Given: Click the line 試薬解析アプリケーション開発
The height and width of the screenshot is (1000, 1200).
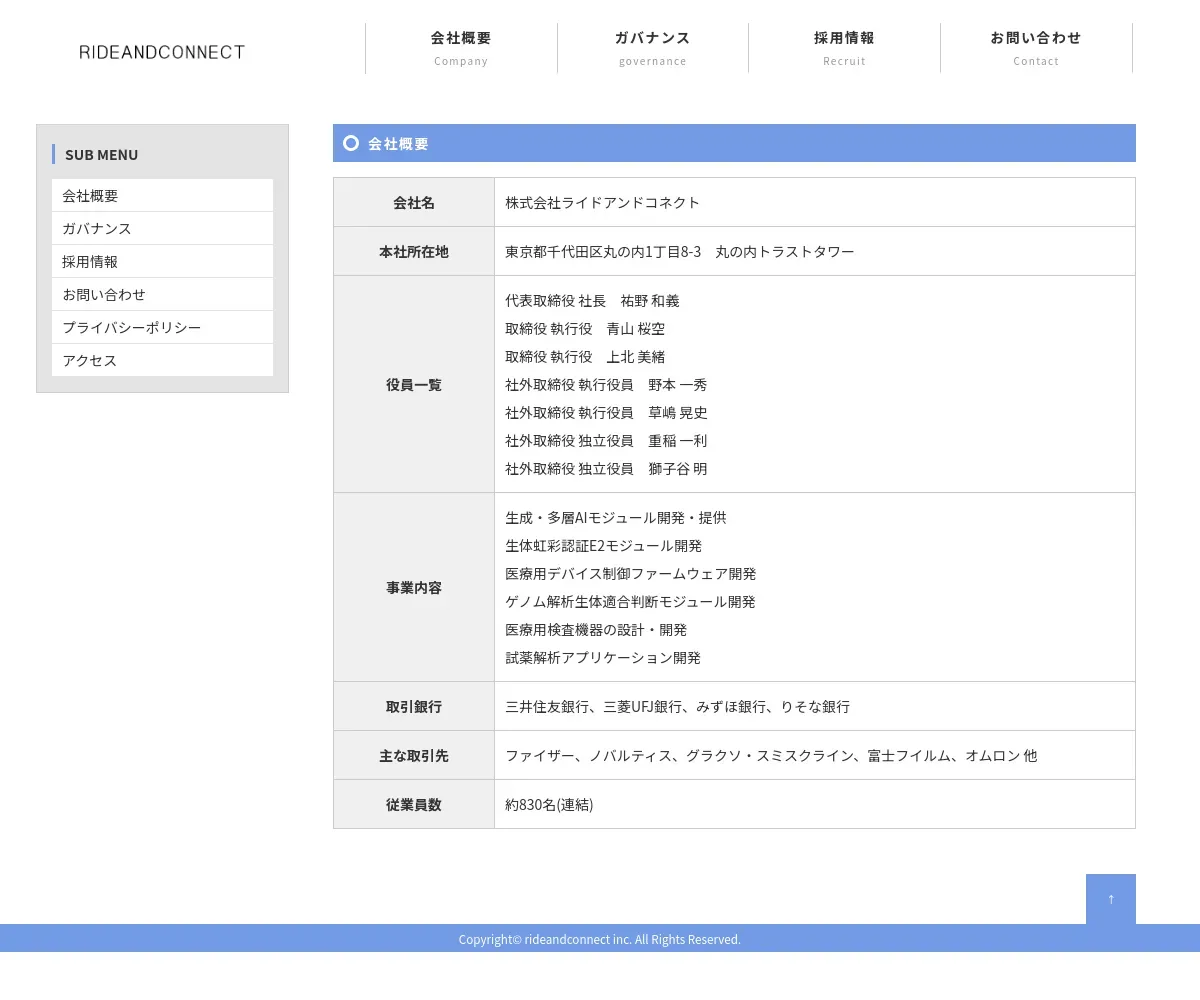Looking at the screenshot, I should (x=603, y=657).
